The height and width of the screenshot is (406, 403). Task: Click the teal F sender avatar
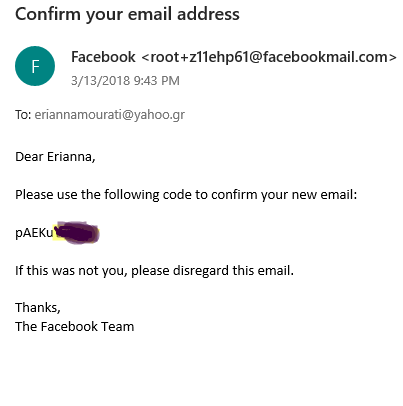coord(35,66)
